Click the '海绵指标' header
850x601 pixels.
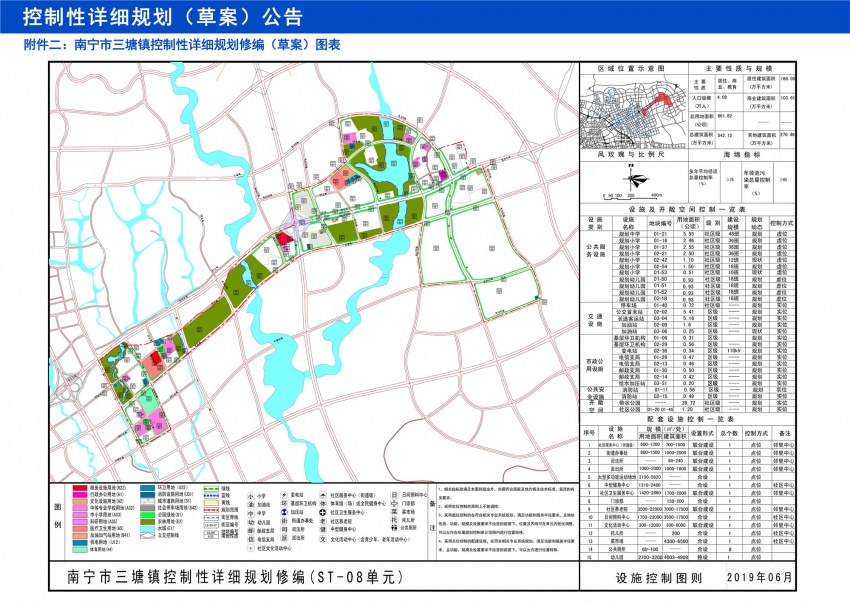pos(742,154)
